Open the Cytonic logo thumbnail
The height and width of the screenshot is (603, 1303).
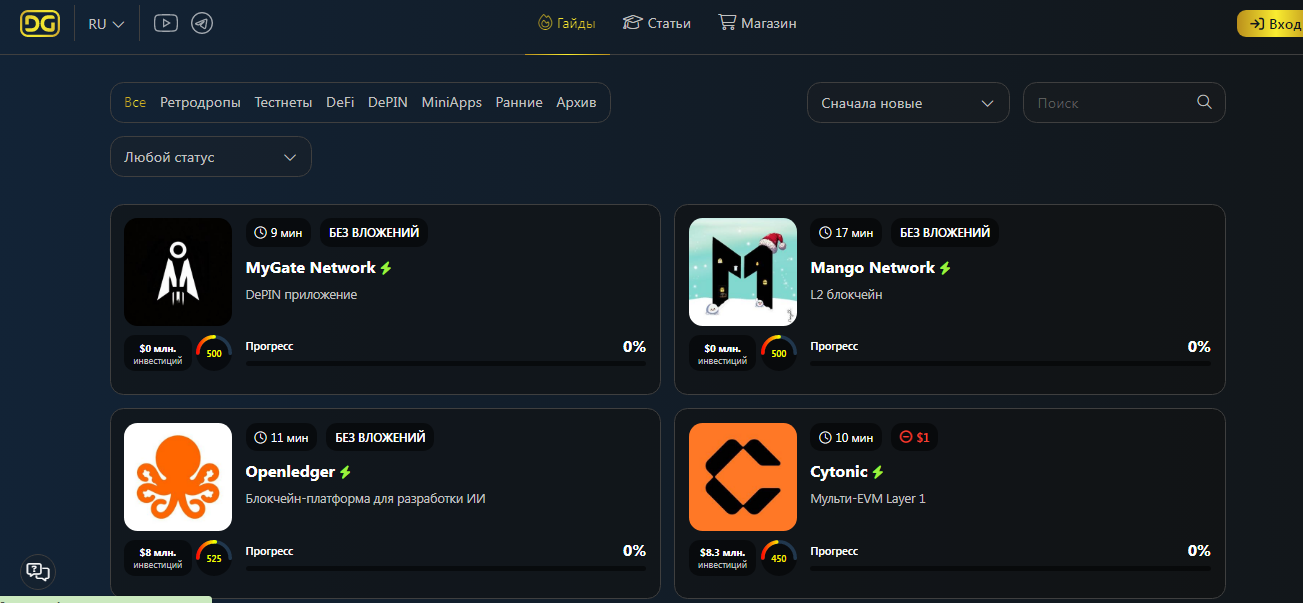click(x=743, y=477)
